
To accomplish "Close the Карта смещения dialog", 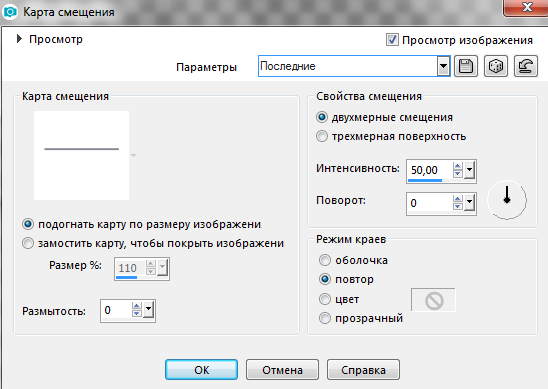I will click(526, 7).
